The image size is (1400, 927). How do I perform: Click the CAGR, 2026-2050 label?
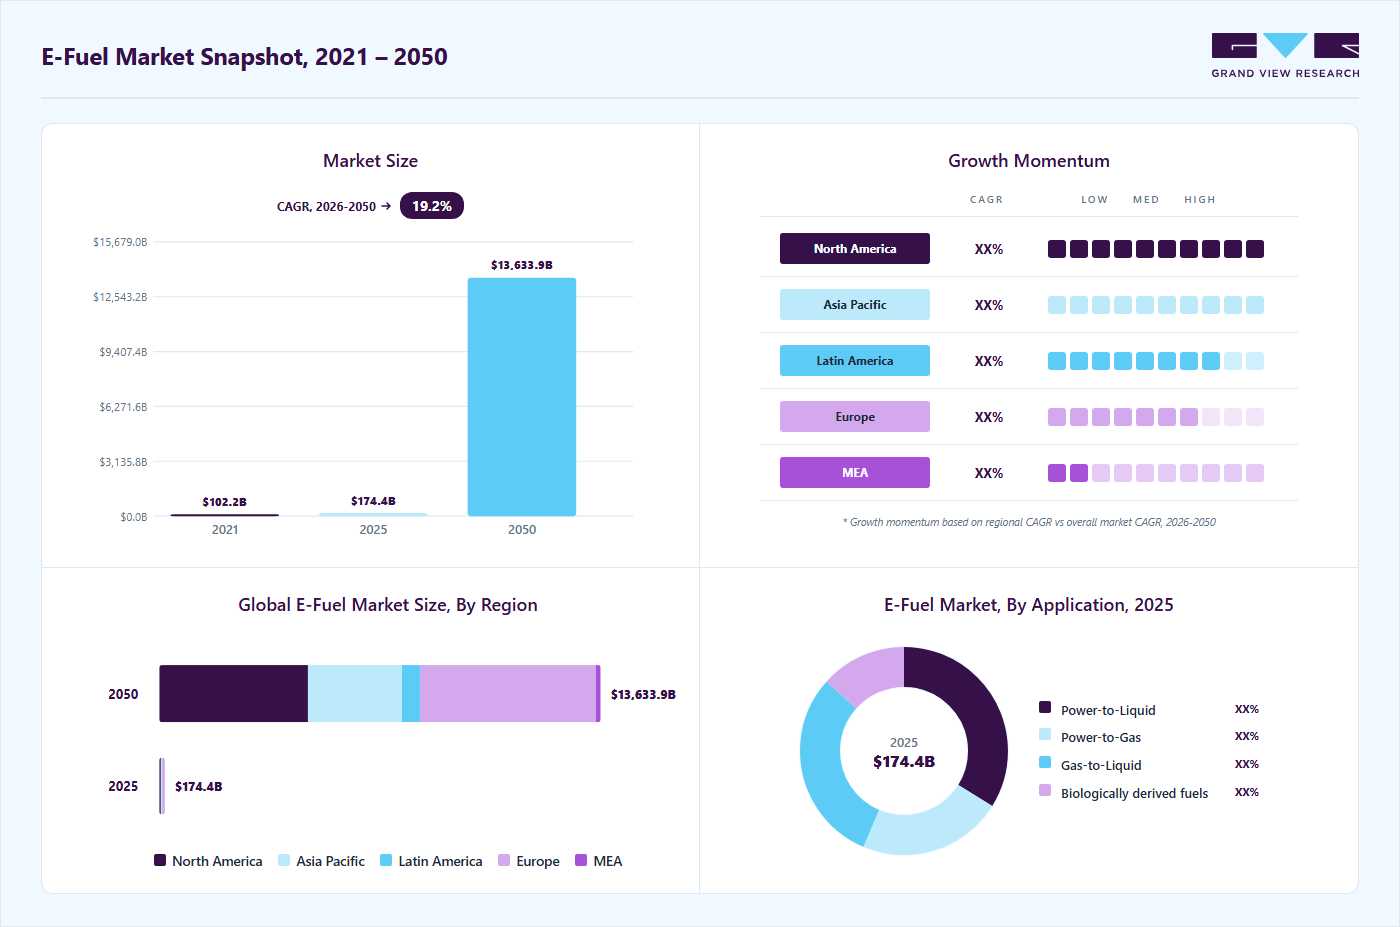326,207
